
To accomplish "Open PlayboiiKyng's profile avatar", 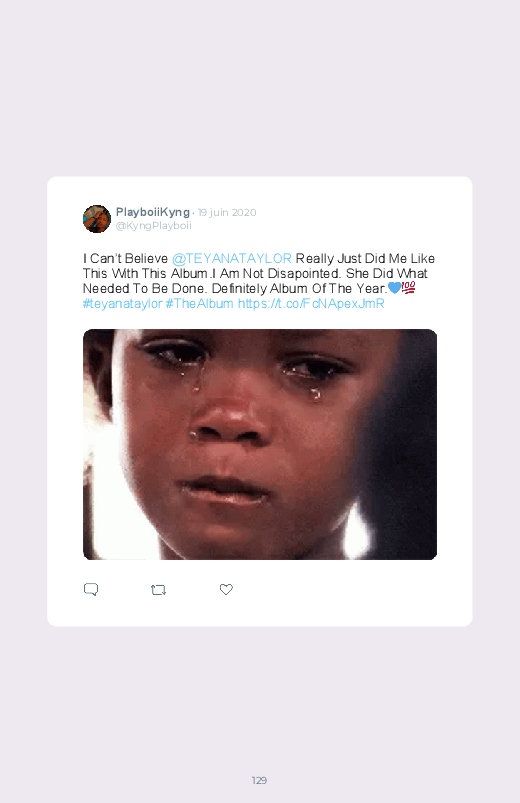I will (97, 219).
